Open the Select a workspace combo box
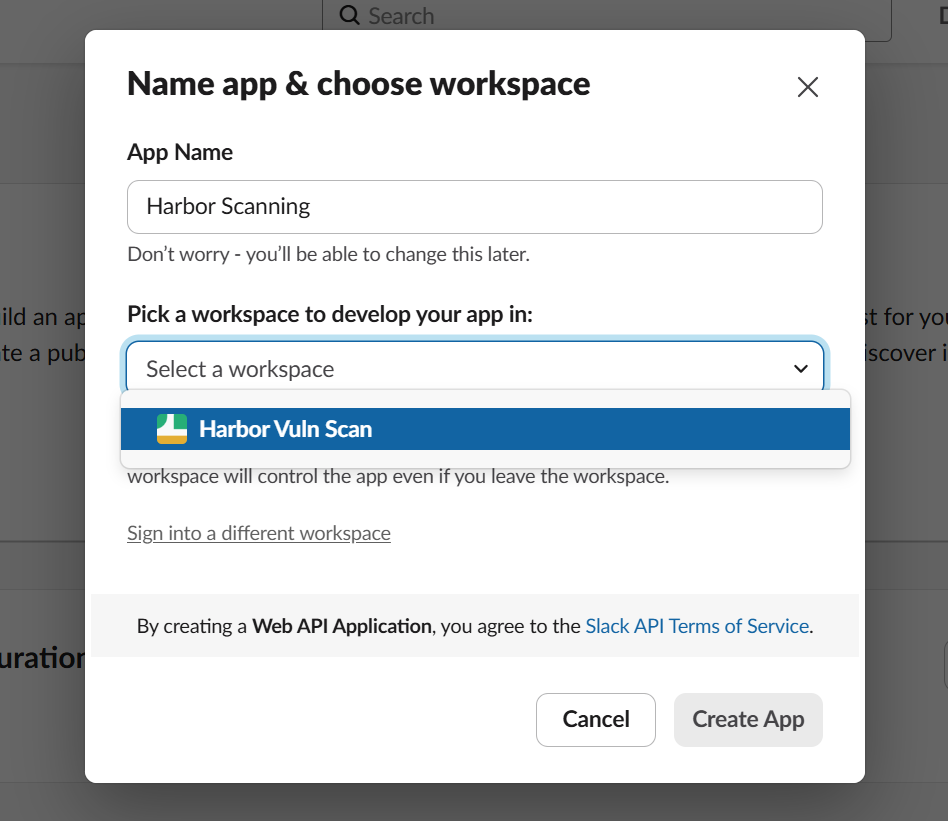The image size is (948, 821). (474, 369)
